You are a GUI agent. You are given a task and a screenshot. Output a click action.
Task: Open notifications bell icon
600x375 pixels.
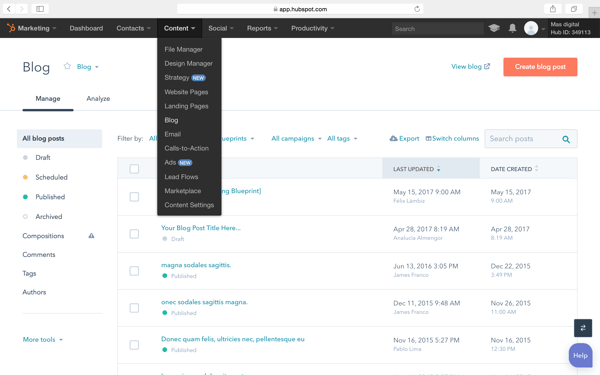click(512, 28)
